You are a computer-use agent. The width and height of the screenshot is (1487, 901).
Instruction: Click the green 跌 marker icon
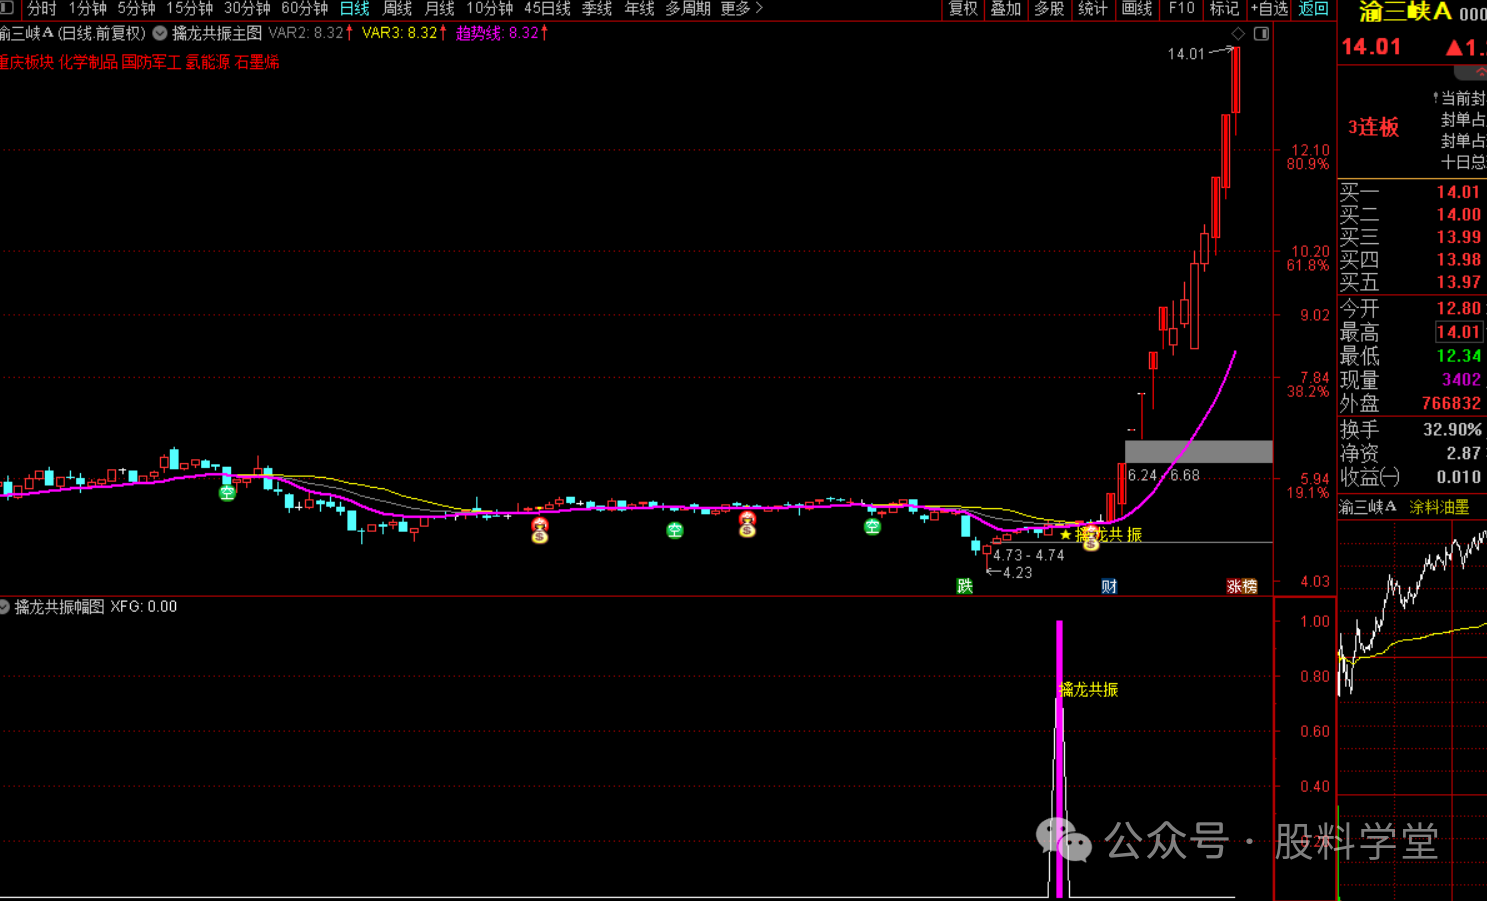[964, 586]
